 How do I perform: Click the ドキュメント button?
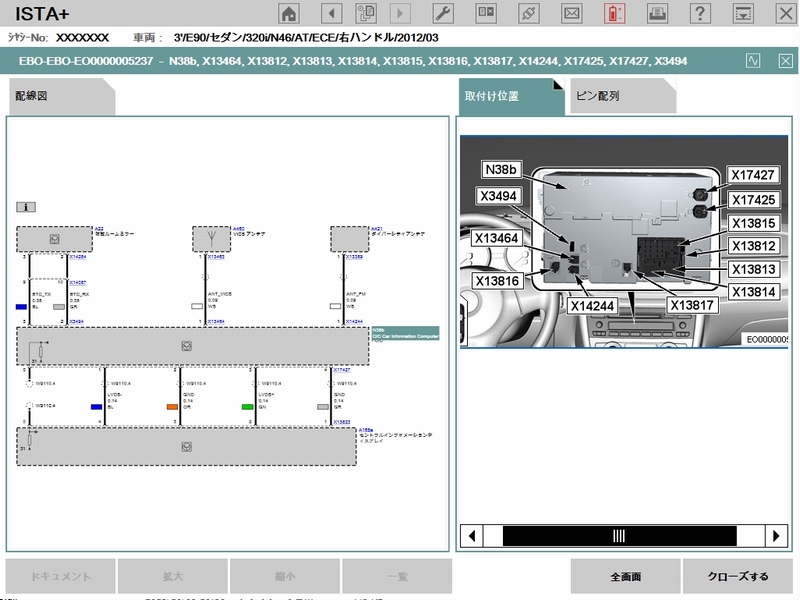(x=61, y=577)
